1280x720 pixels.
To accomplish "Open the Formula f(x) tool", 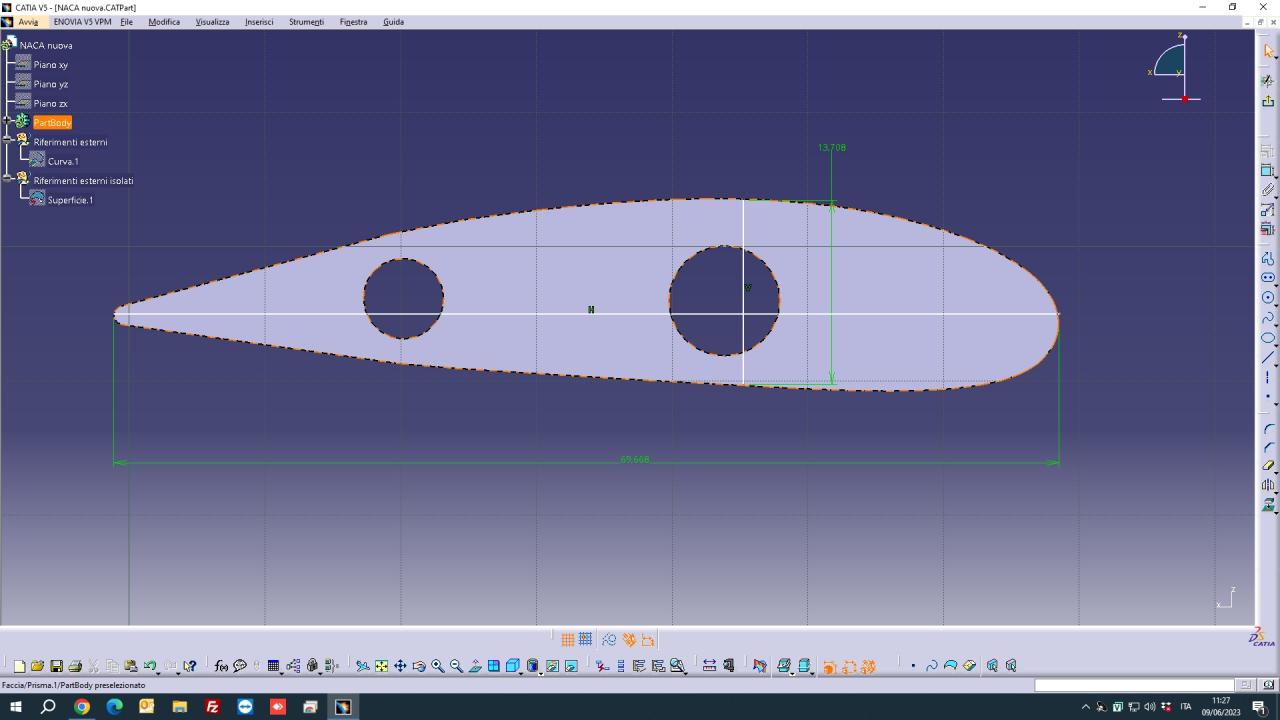I will 221,666.
